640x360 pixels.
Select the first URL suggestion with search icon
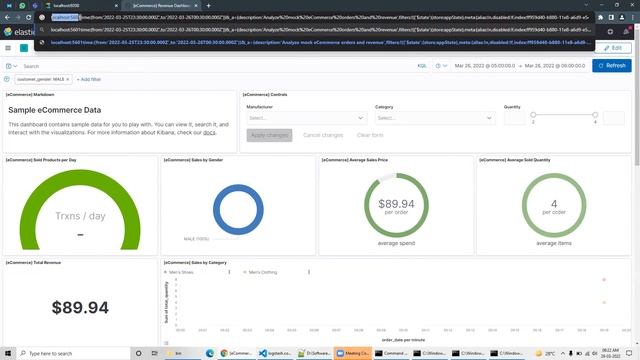tap(314, 30)
